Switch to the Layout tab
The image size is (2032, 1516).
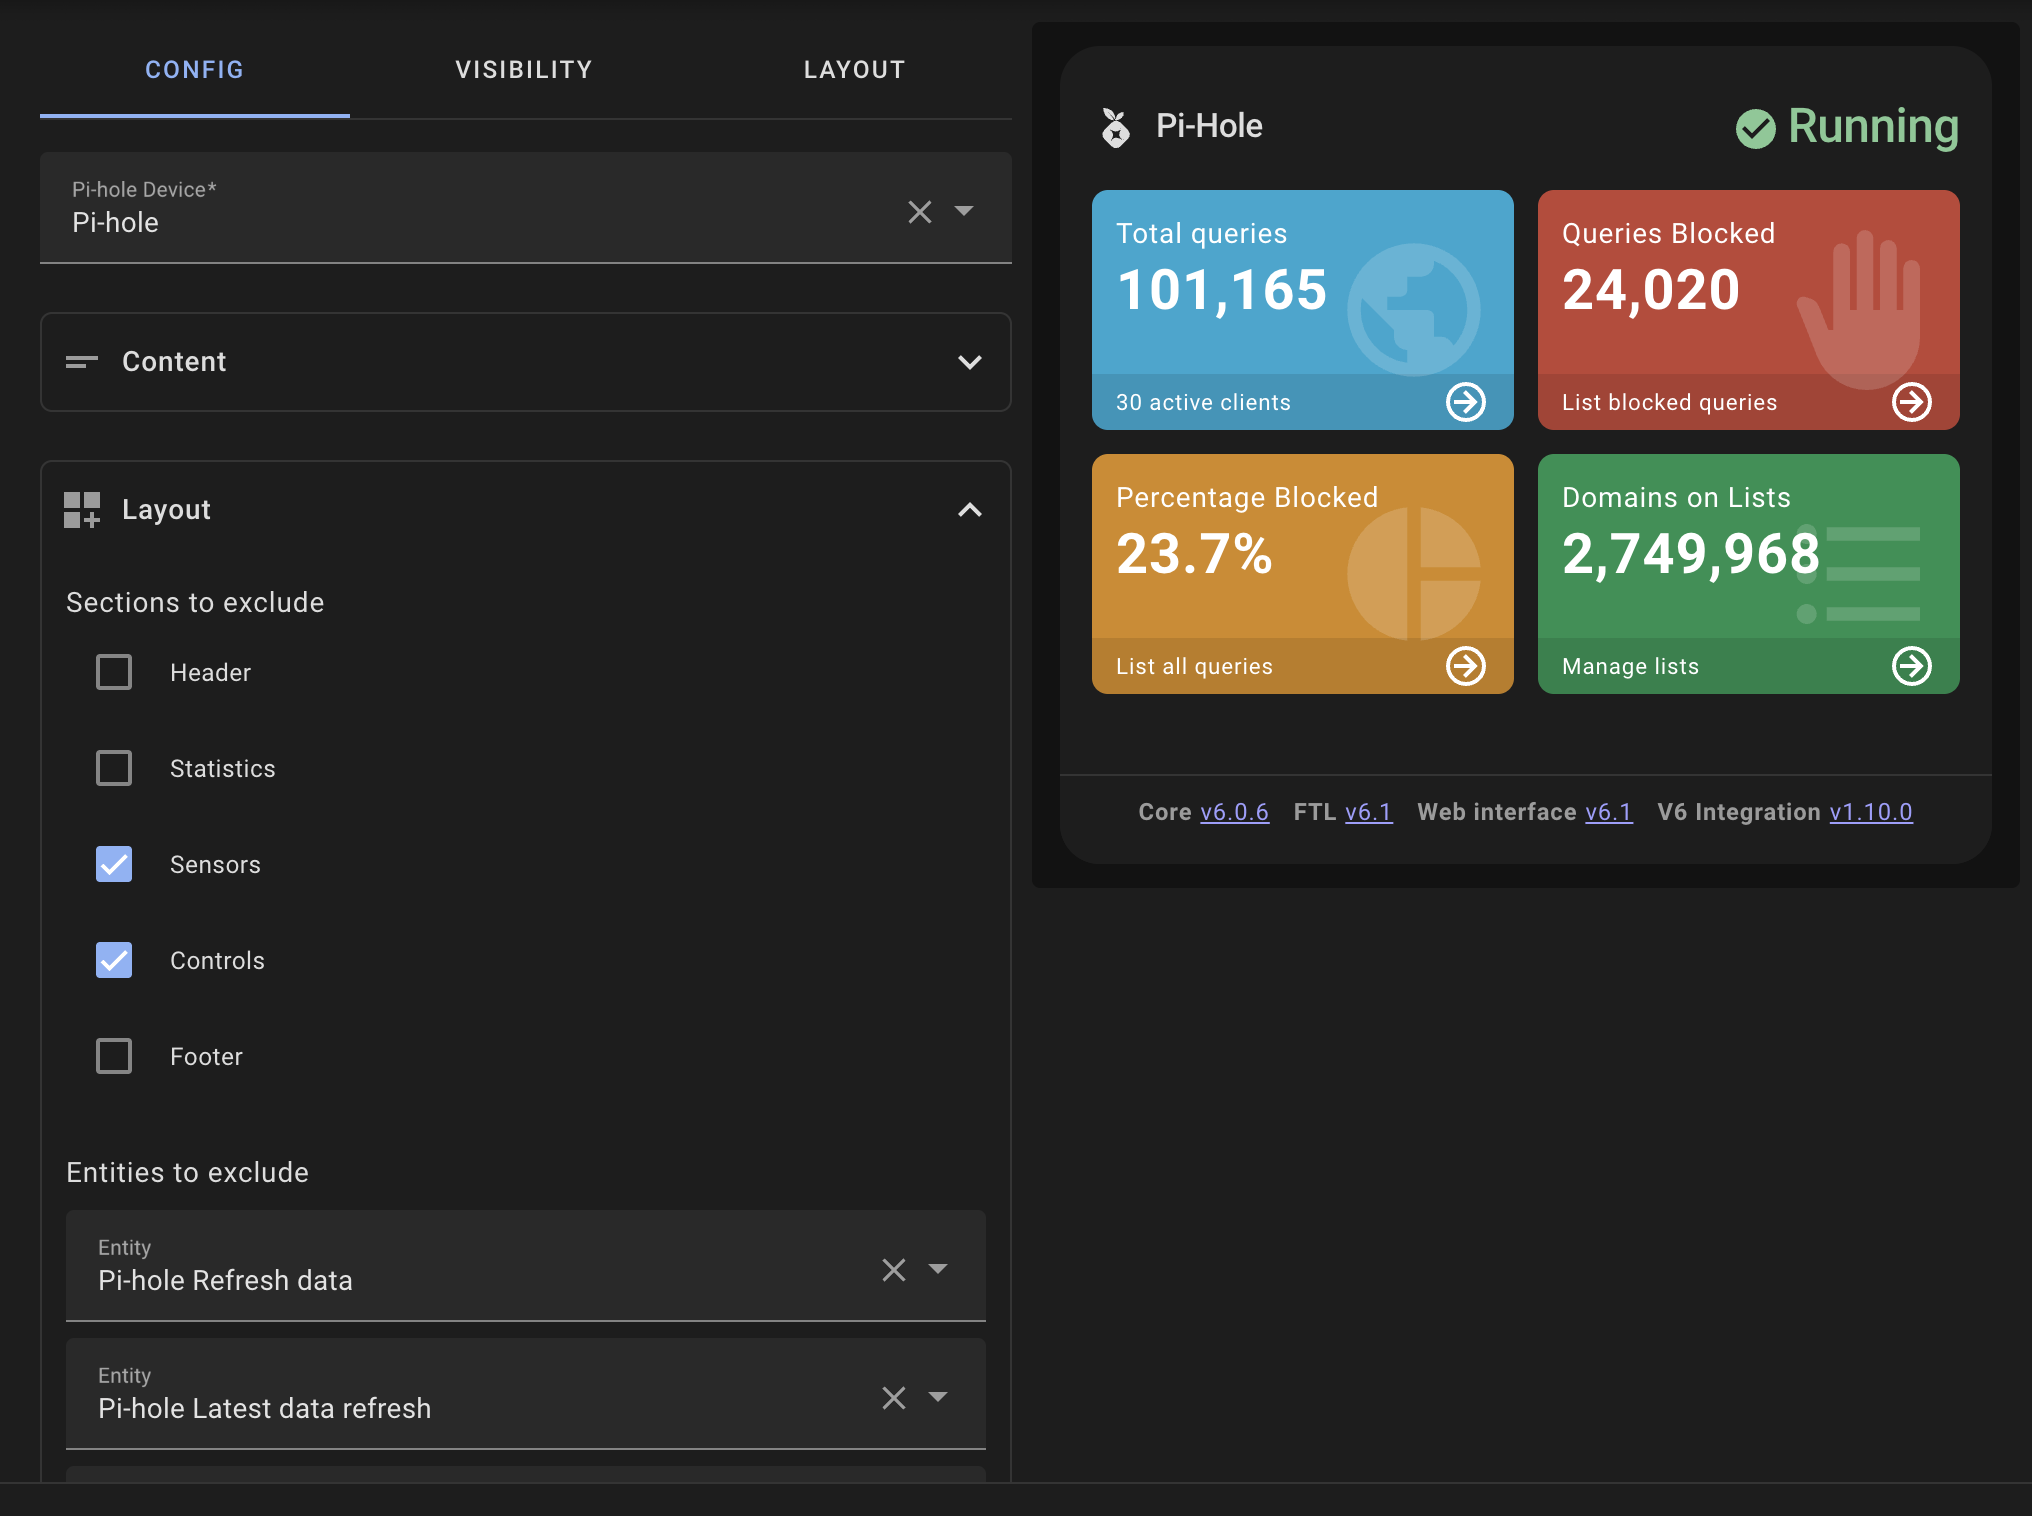coord(854,70)
